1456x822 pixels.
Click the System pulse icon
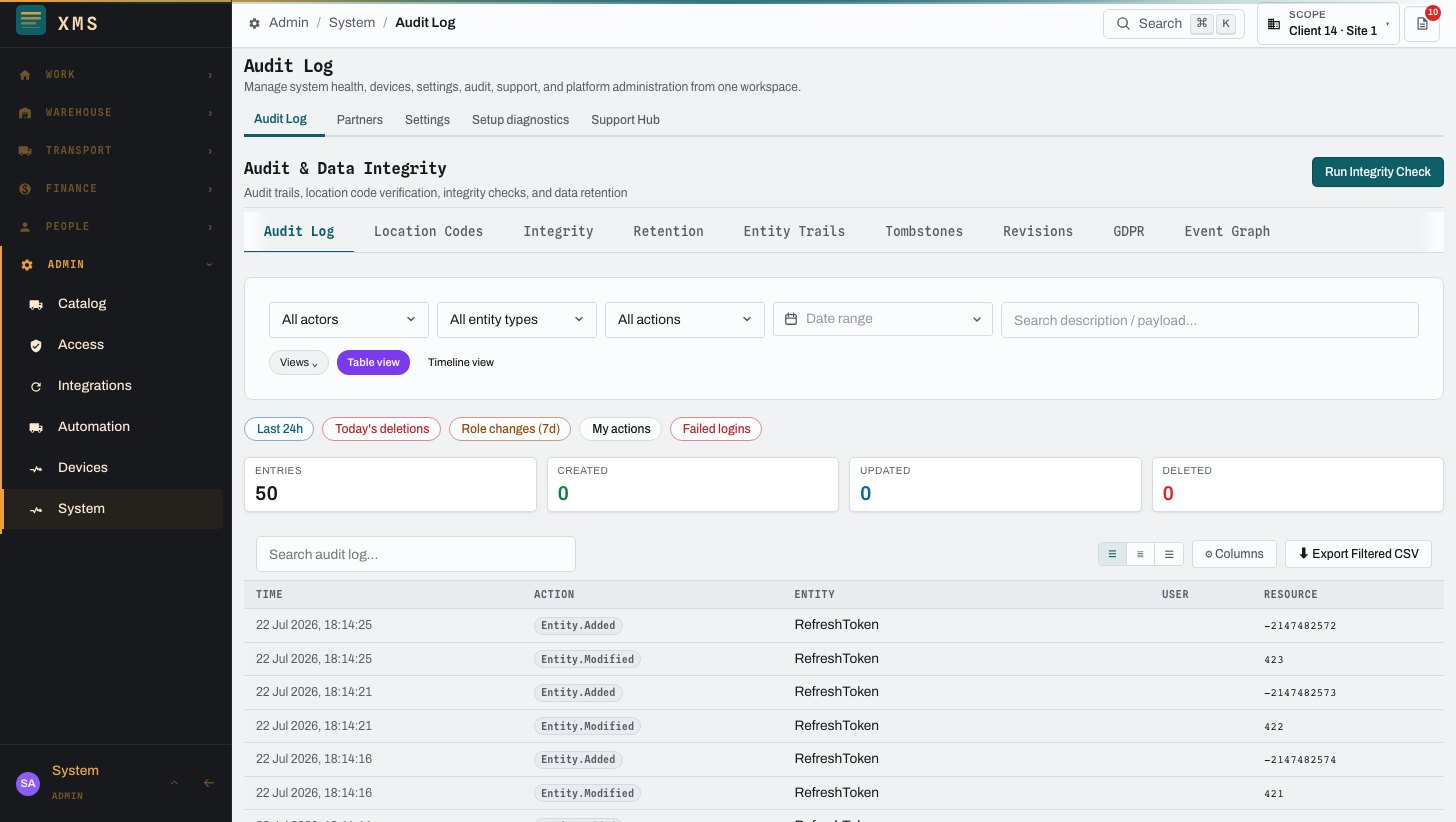(x=36, y=509)
